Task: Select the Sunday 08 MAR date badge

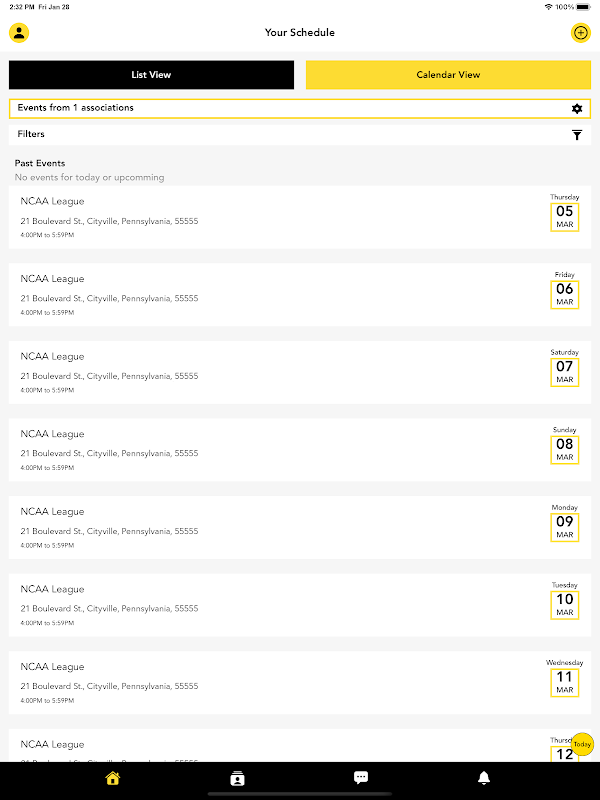Action: [565, 450]
